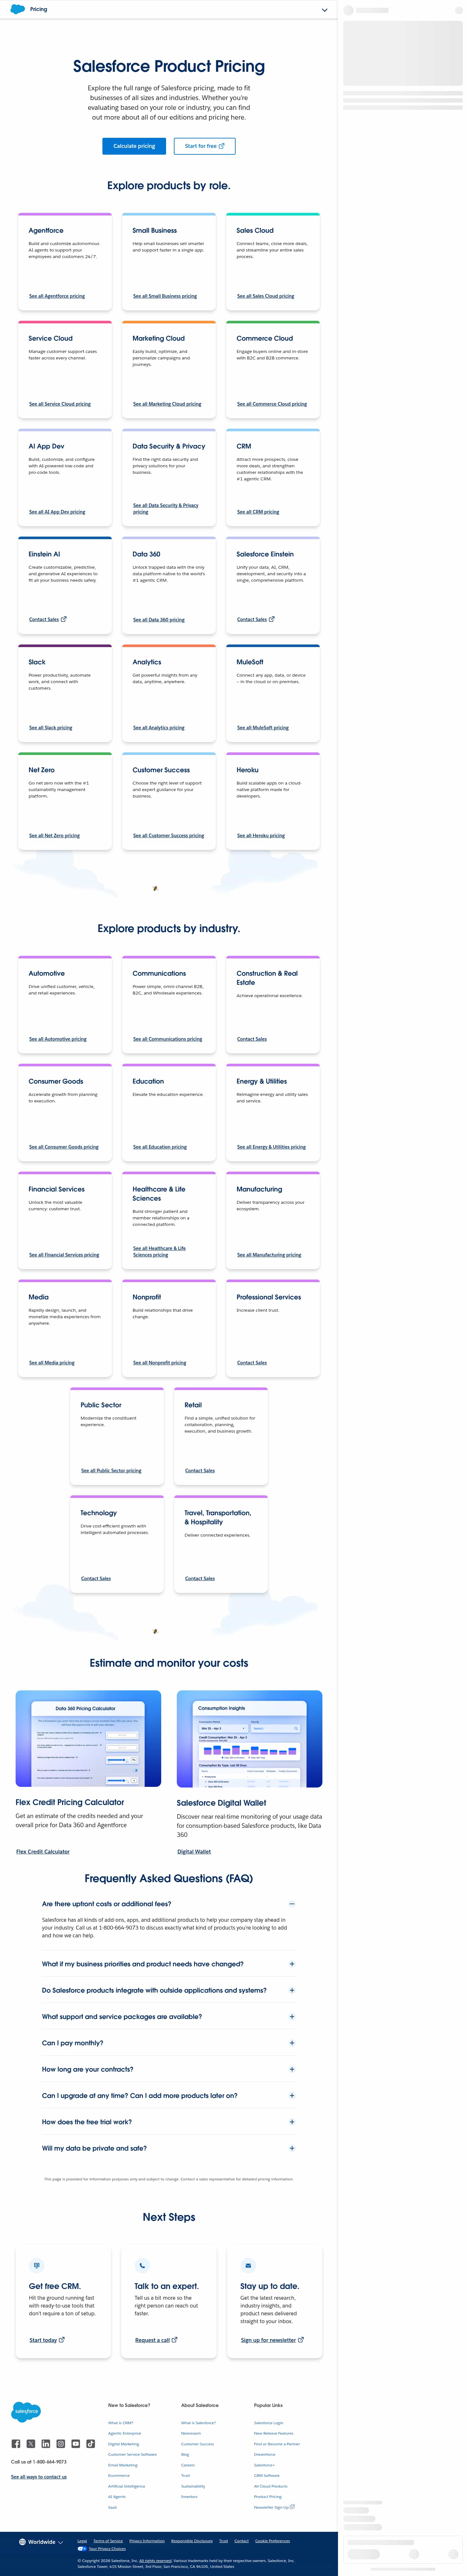Open the Salesforce Login footer link
The image size is (468, 2576).
tap(269, 2423)
